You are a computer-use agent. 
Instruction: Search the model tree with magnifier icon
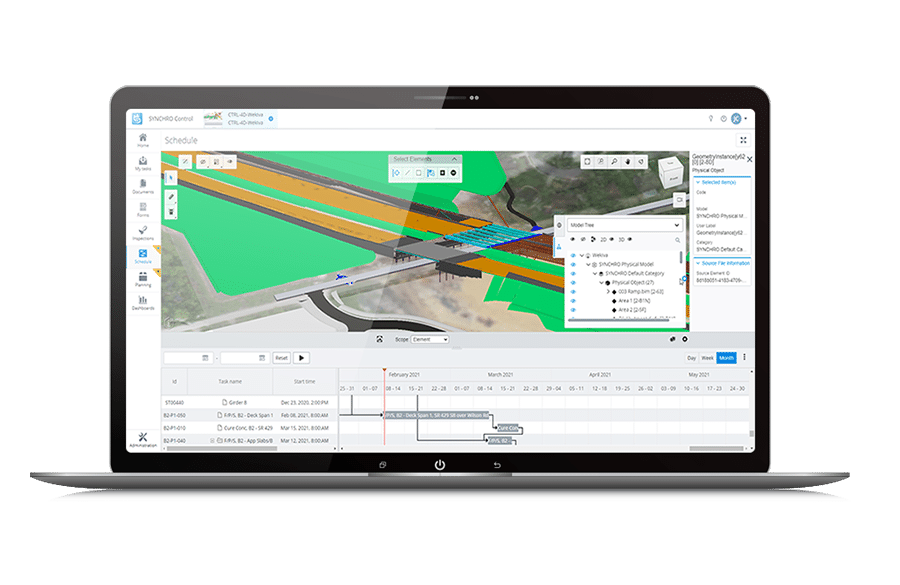point(677,240)
